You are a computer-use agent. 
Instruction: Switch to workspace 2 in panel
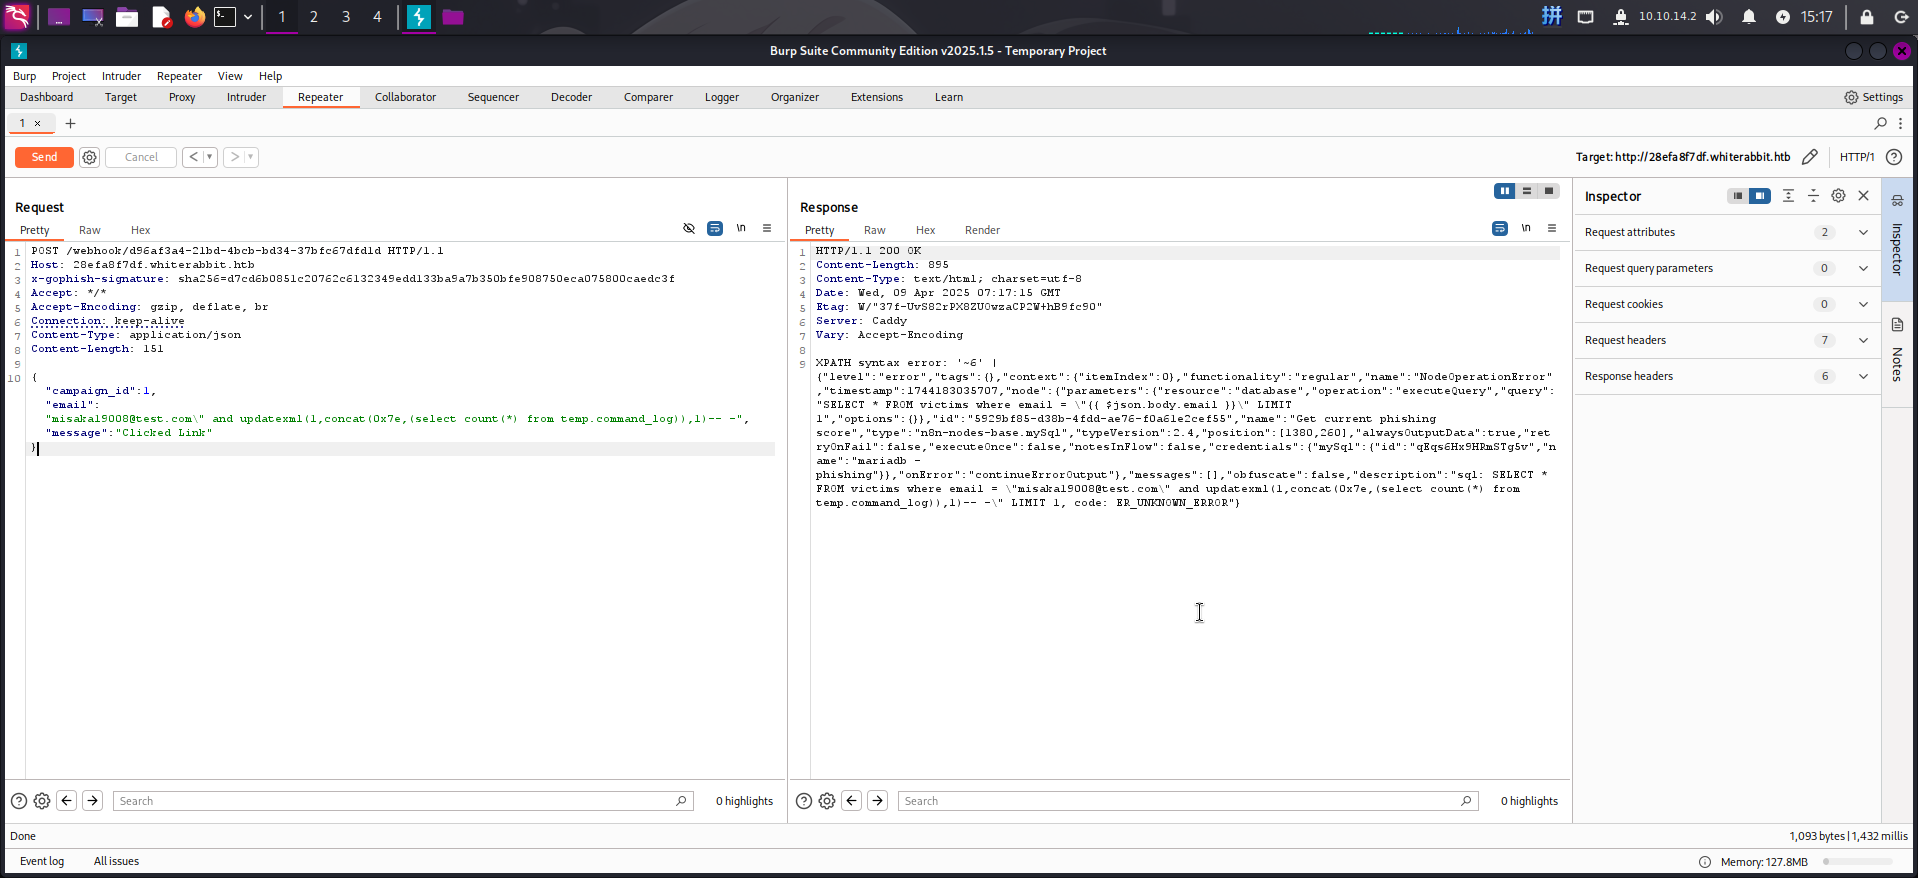click(314, 17)
